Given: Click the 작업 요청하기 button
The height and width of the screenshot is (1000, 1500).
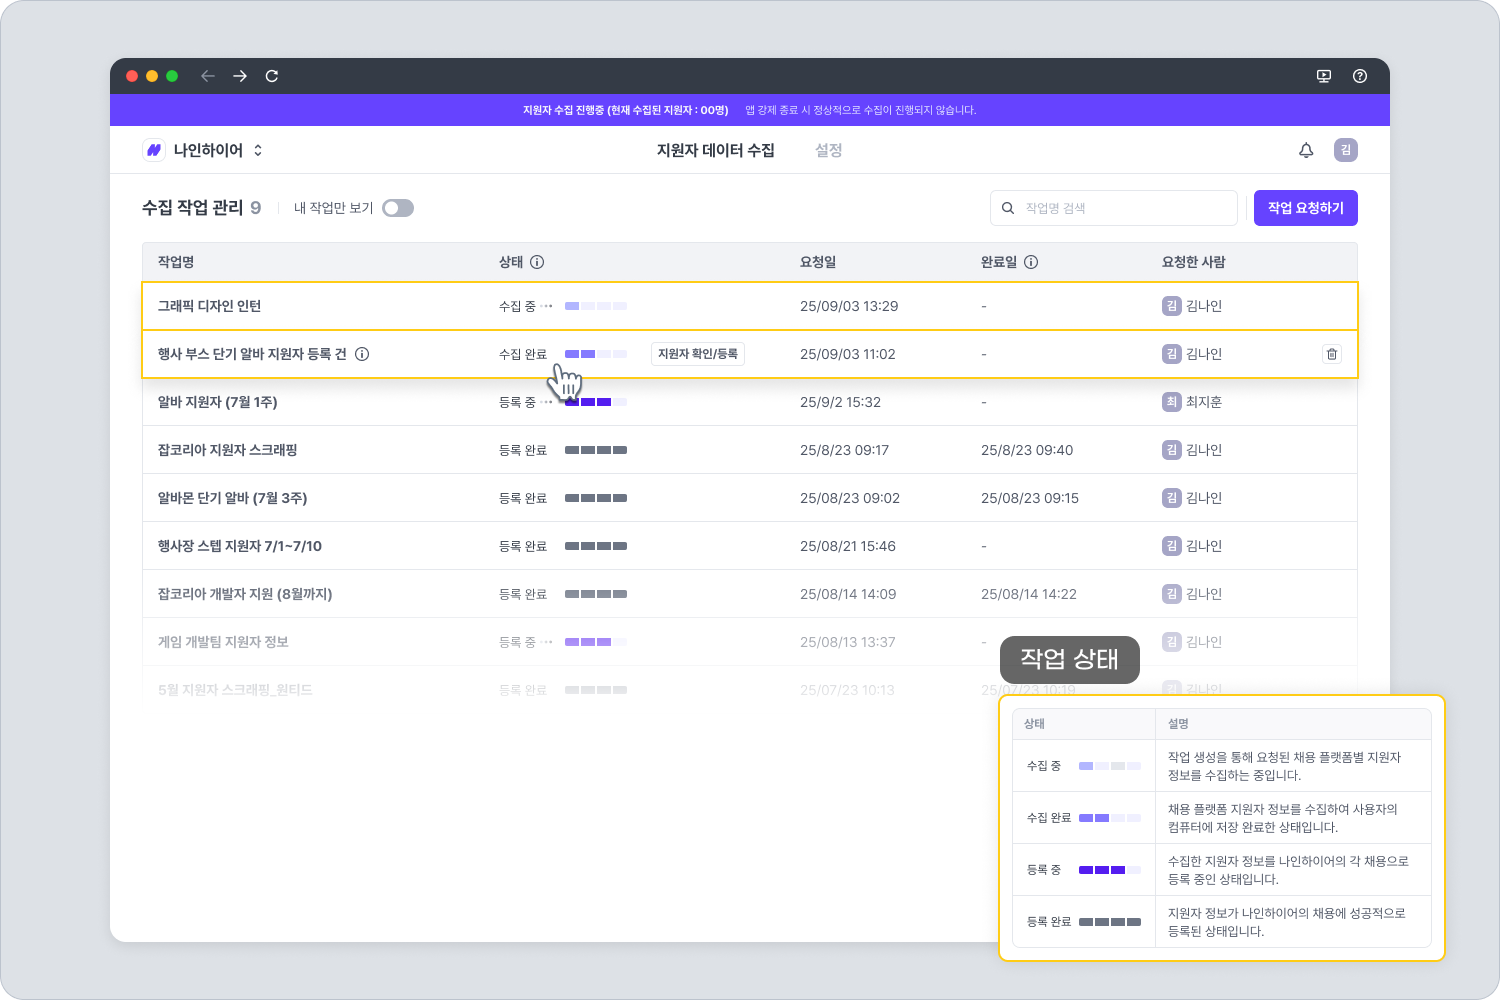Looking at the screenshot, I should pyautogui.click(x=1305, y=208).
